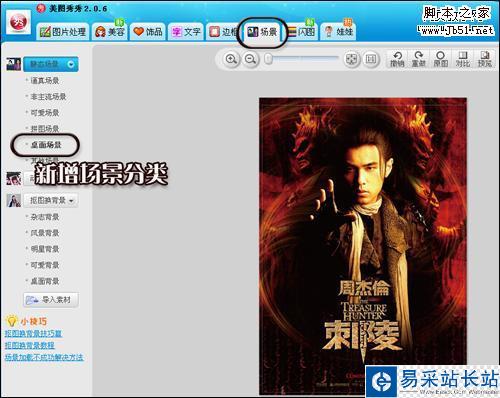Image resolution: width=500 pixels, height=398 pixels.
Task: Click the zoom out magnifier icon
Action: (250, 59)
